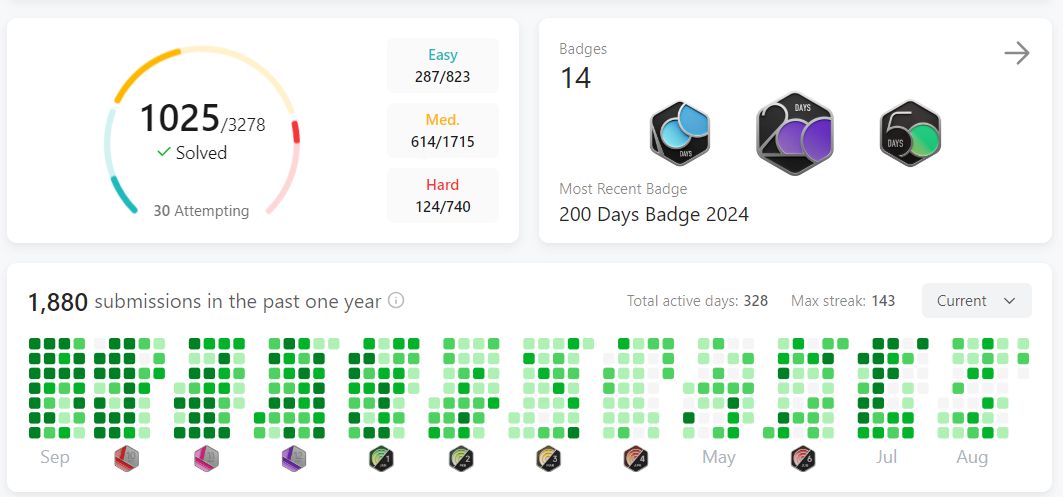Screen dimensions: 1063x497
Task: Open the monthly badge numbered 4
Action: point(636,459)
